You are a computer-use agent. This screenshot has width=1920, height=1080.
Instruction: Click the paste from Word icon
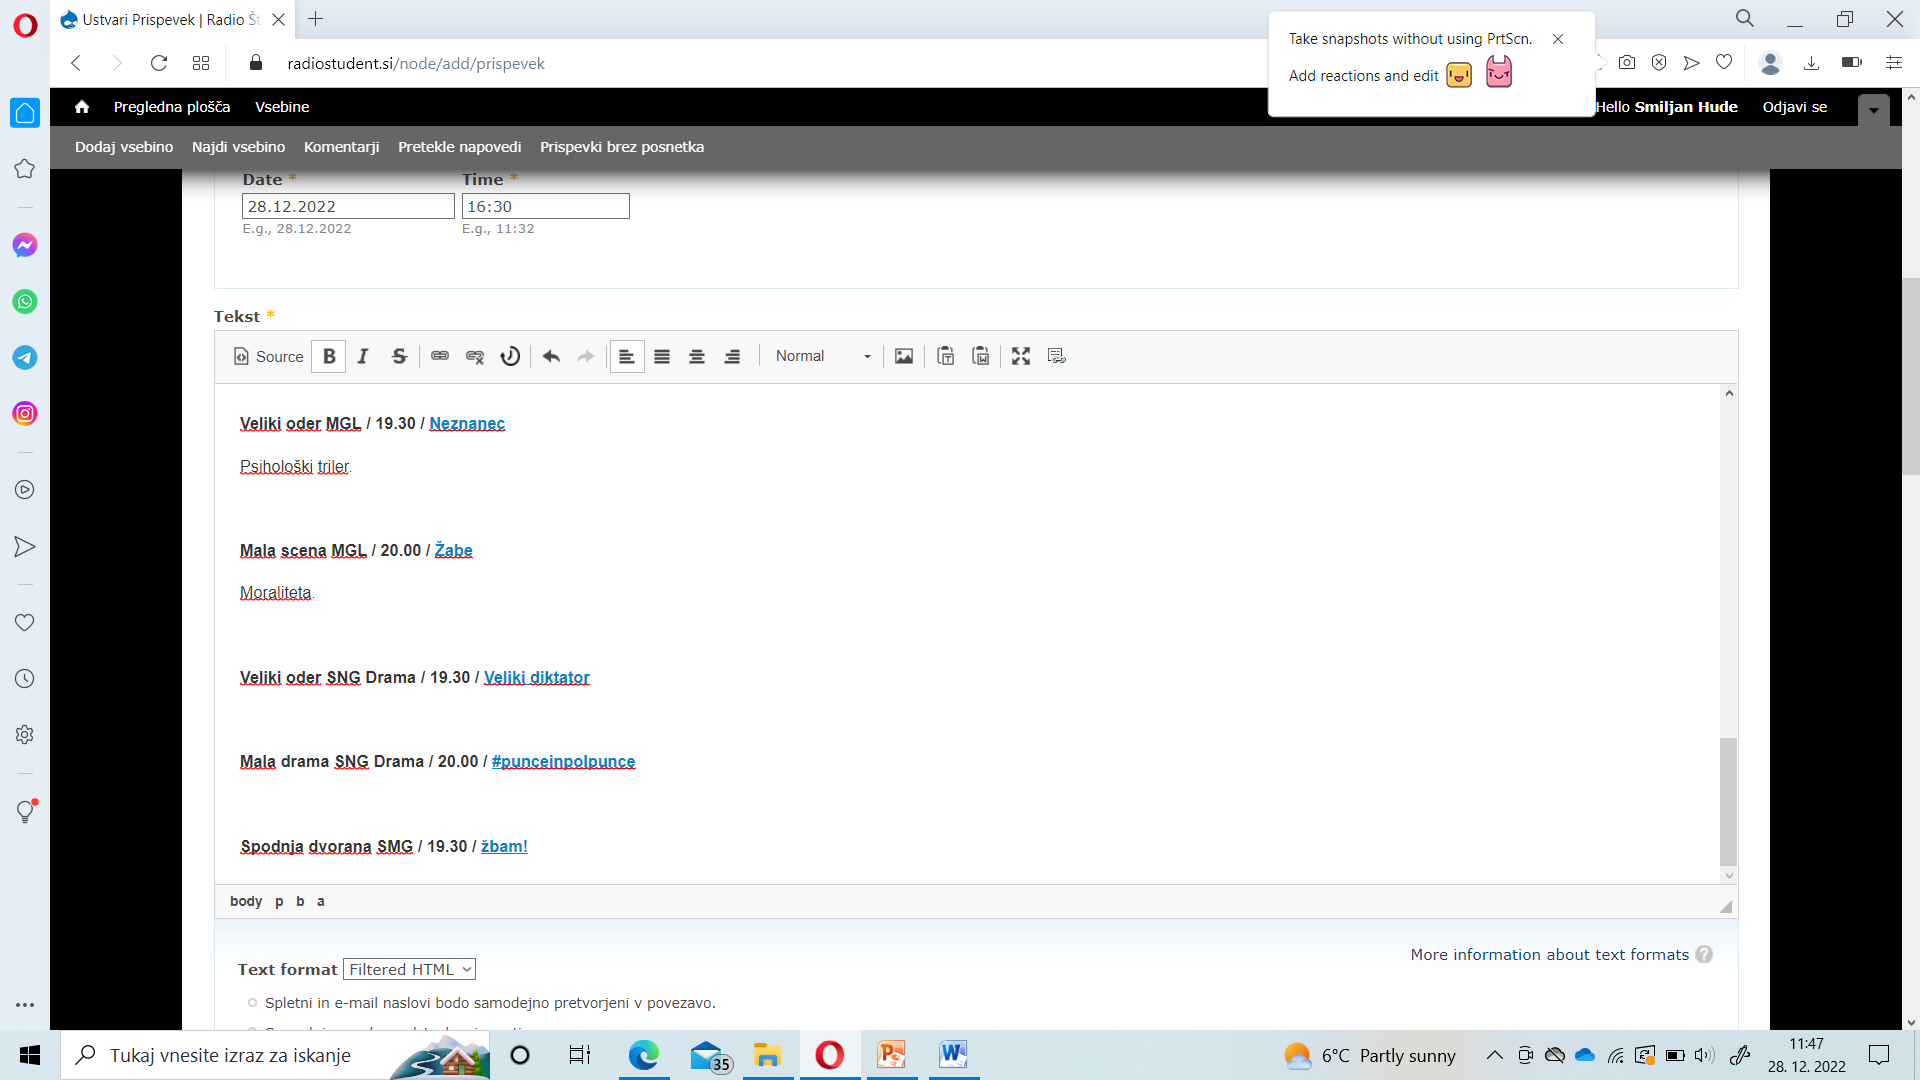coord(981,356)
